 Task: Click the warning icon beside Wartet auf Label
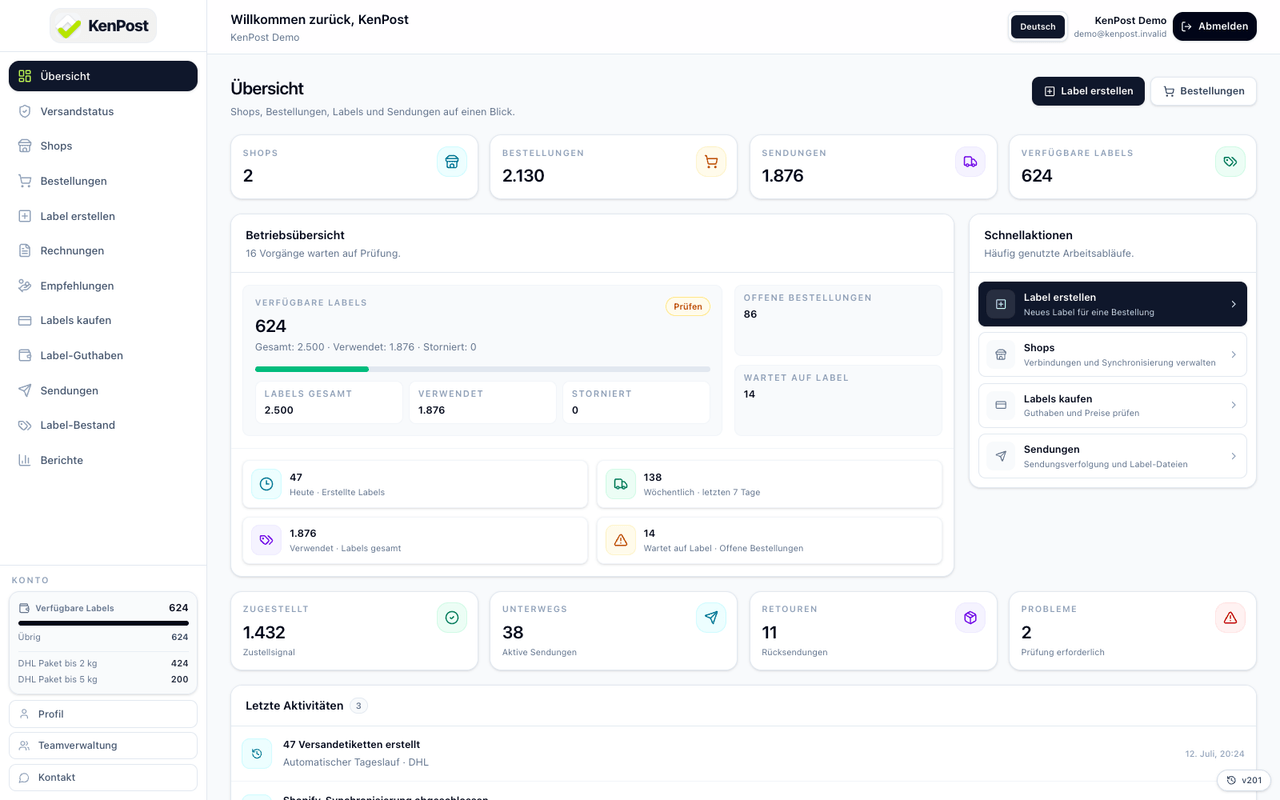click(621, 540)
